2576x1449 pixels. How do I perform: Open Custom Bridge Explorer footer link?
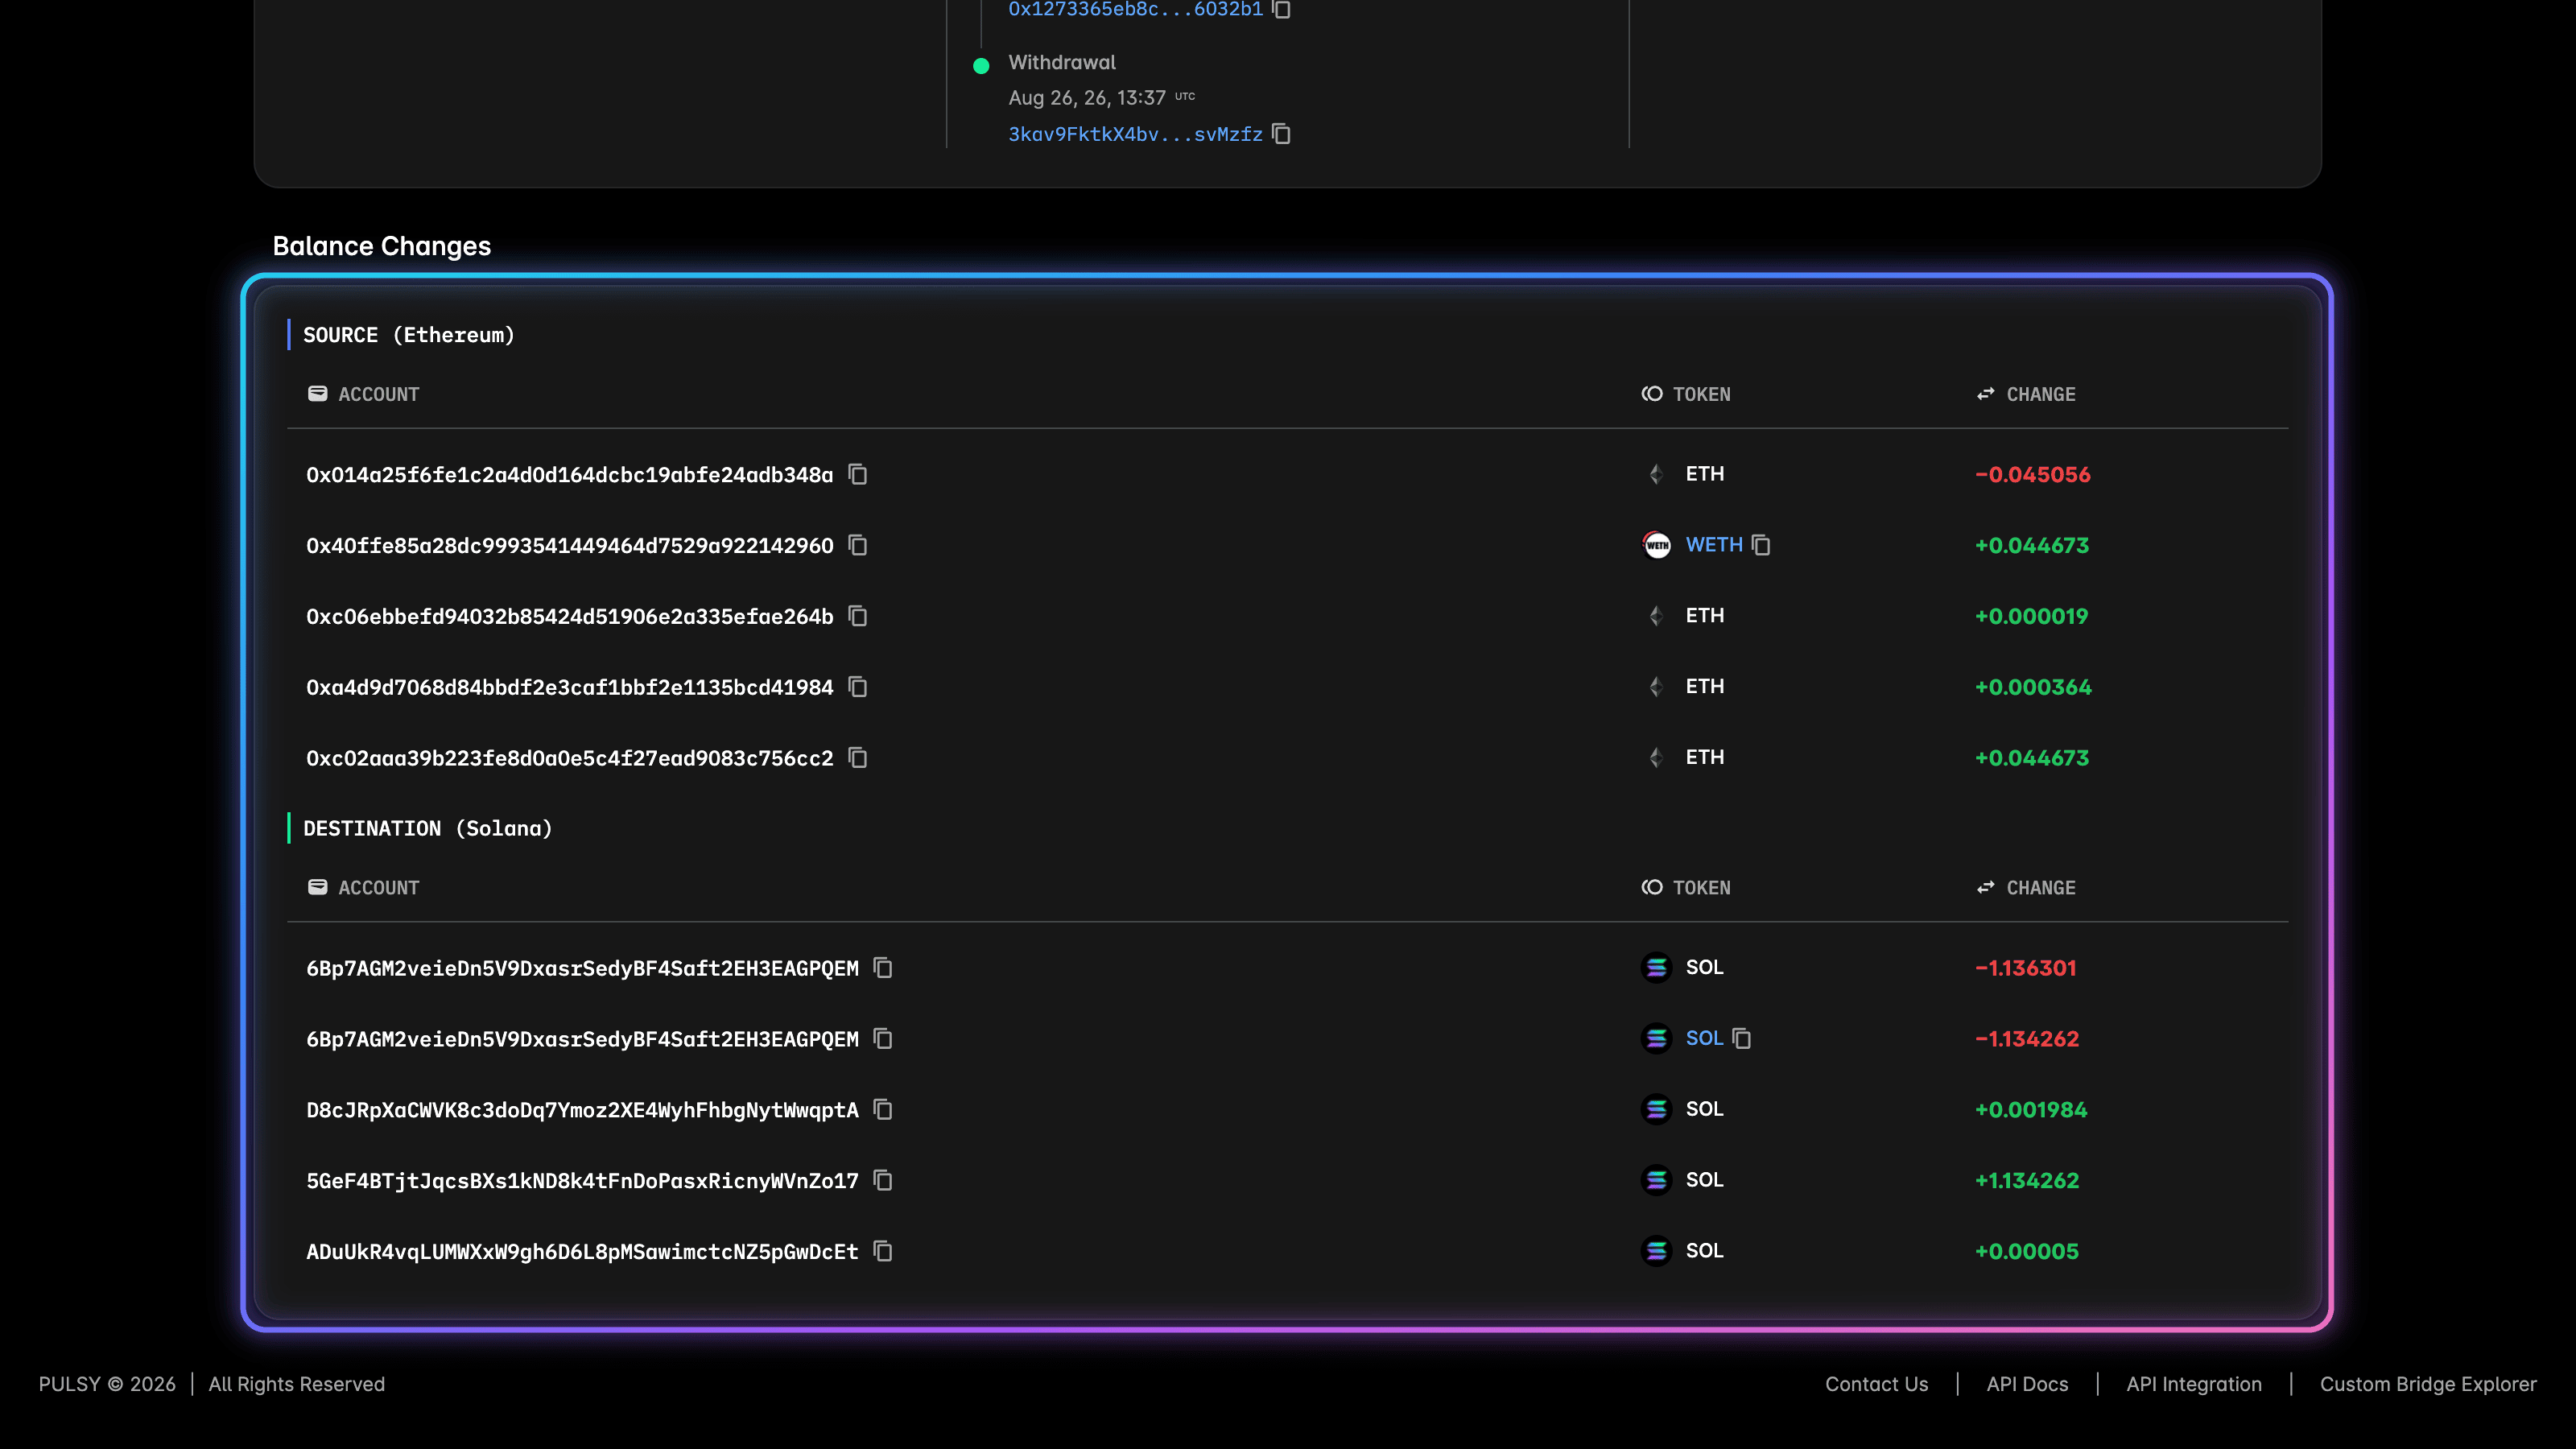2428,1384
